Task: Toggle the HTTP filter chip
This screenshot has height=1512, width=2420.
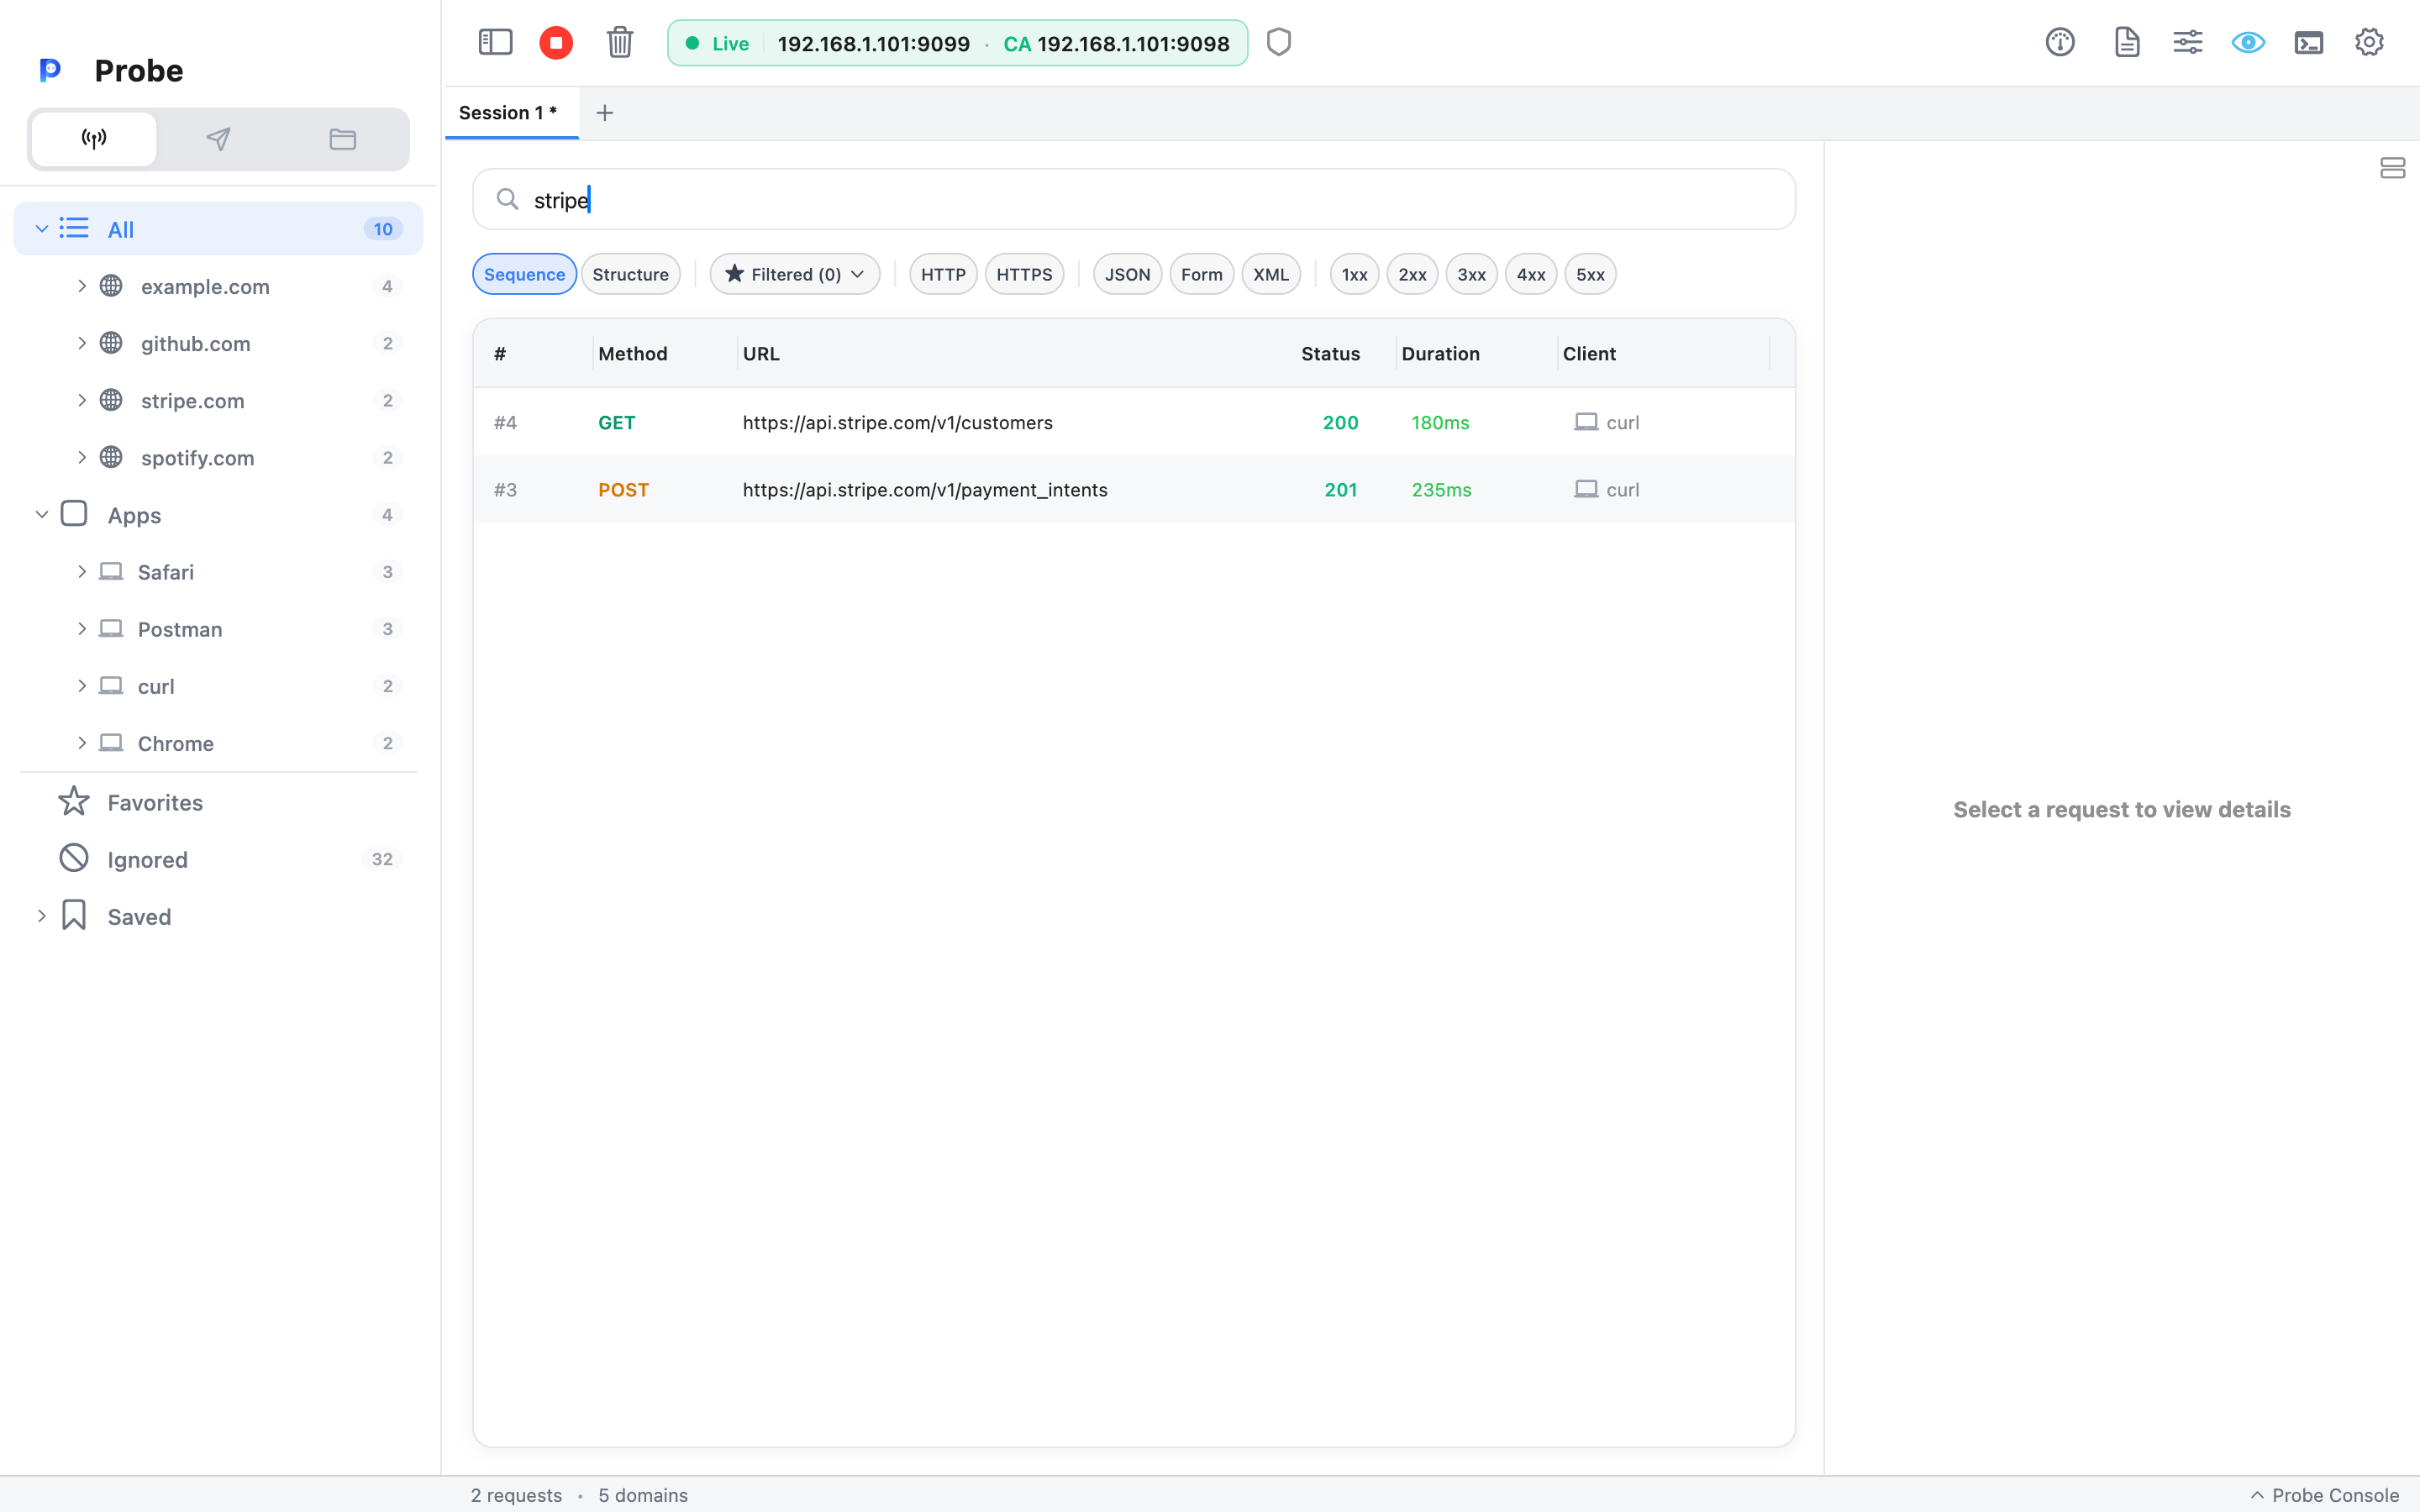Action: (x=943, y=274)
